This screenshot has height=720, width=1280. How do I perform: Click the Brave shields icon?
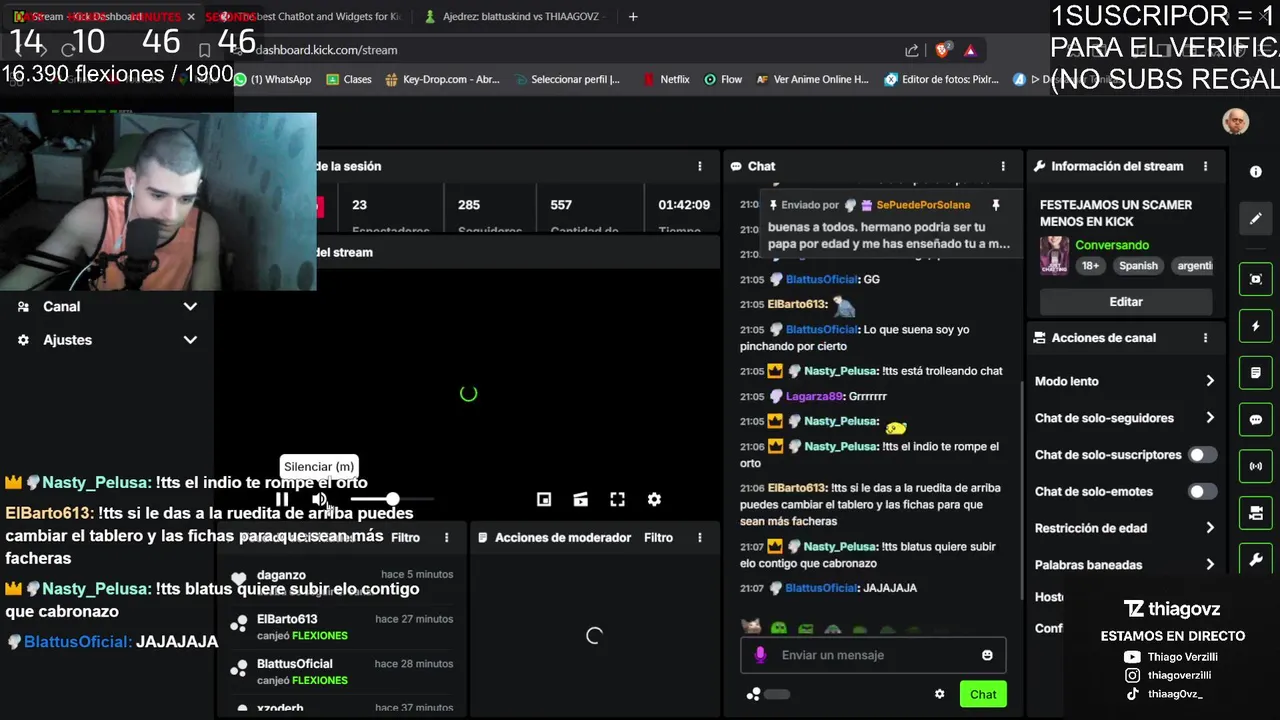pyautogui.click(x=942, y=50)
